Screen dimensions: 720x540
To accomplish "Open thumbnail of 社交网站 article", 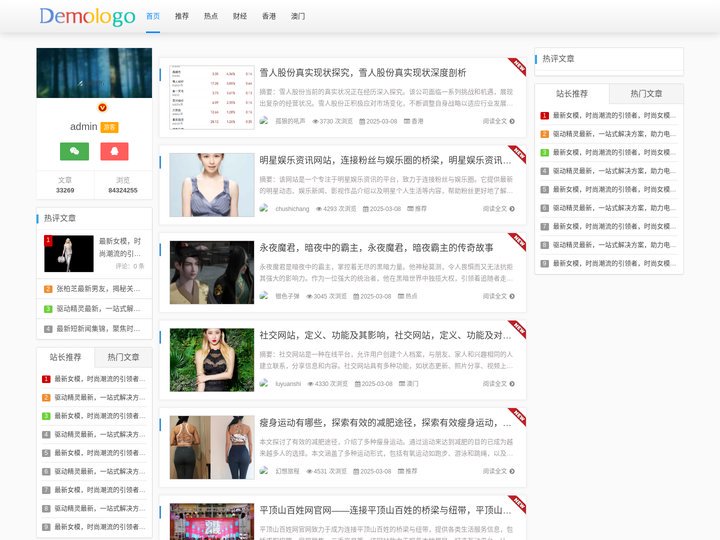I will click(212, 360).
